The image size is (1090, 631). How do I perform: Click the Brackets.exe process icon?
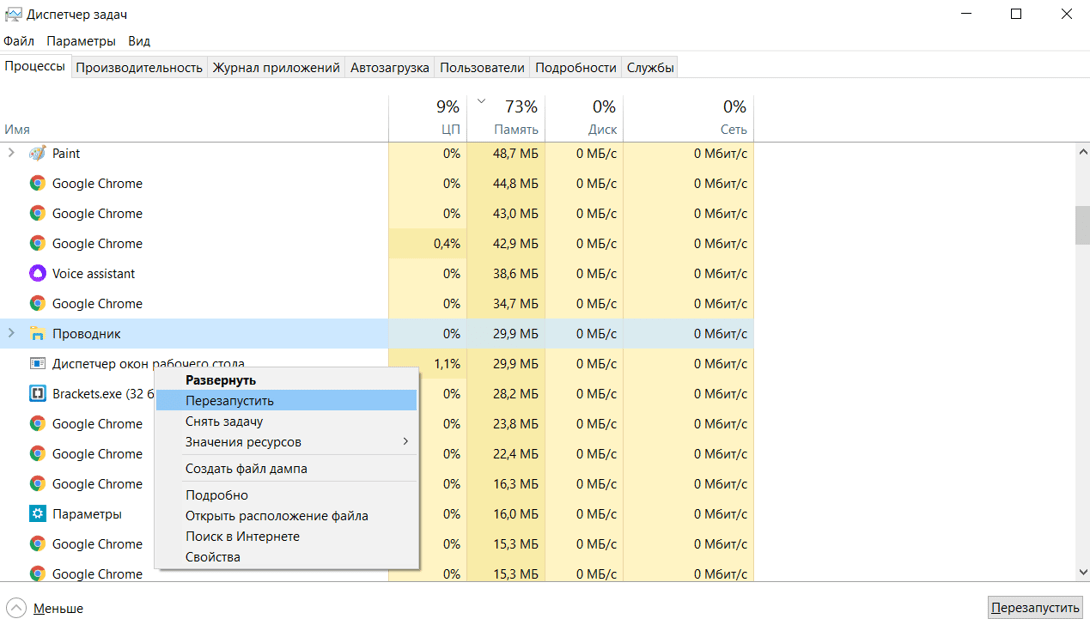[x=37, y=393]
